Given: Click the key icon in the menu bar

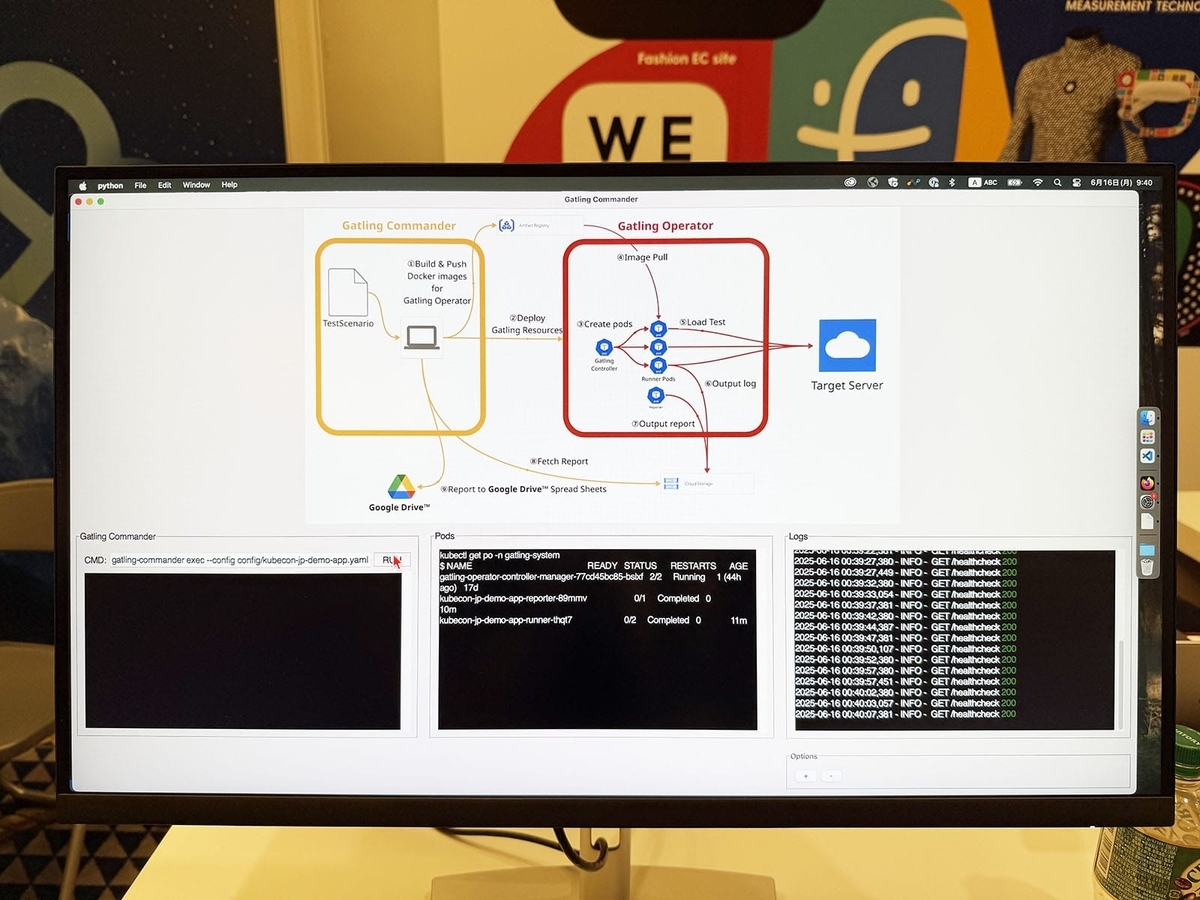Looking at the screenshot, I should point(913,183).
